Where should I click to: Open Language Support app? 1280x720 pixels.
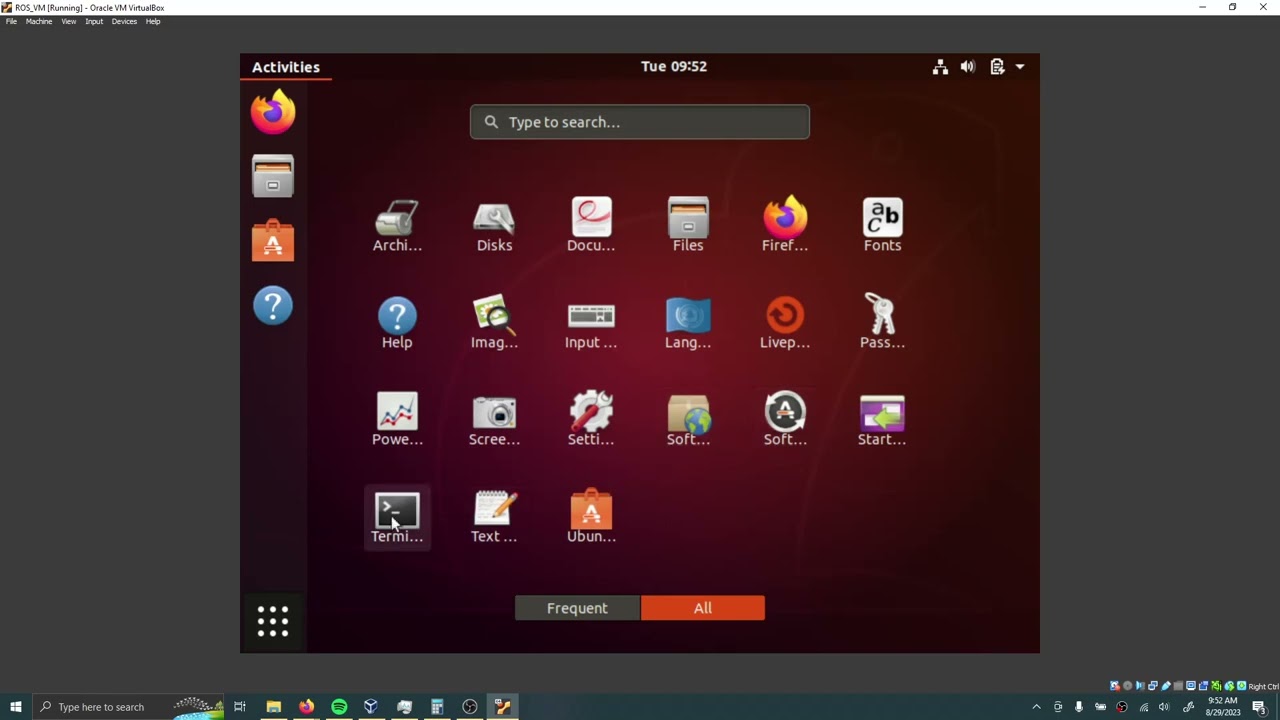point(688,324)
